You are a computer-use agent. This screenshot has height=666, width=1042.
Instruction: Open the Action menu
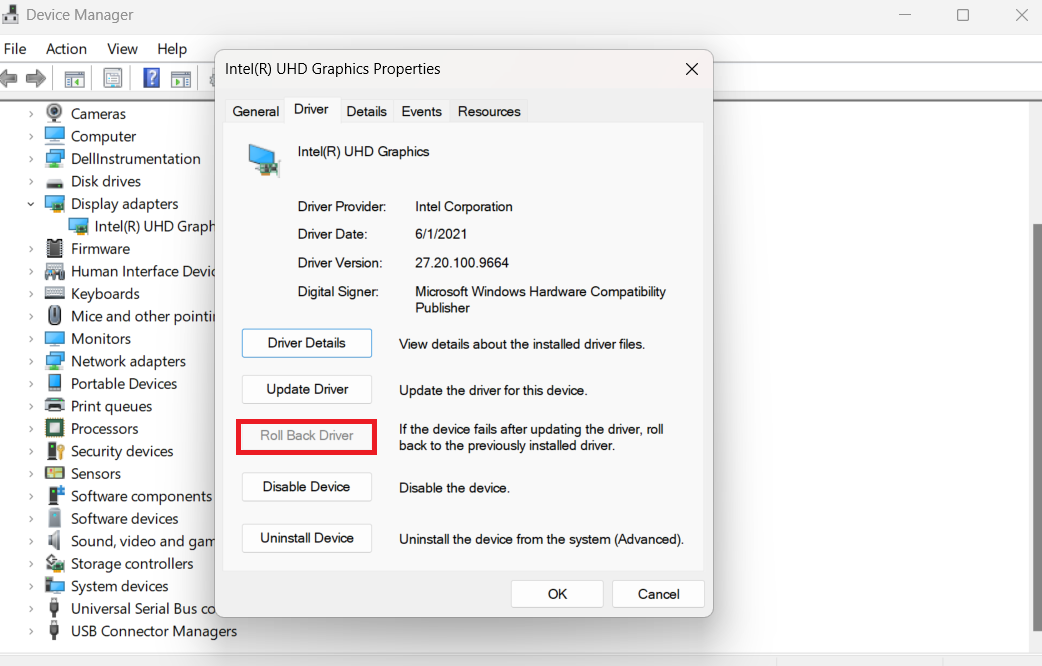coord(66,49)
